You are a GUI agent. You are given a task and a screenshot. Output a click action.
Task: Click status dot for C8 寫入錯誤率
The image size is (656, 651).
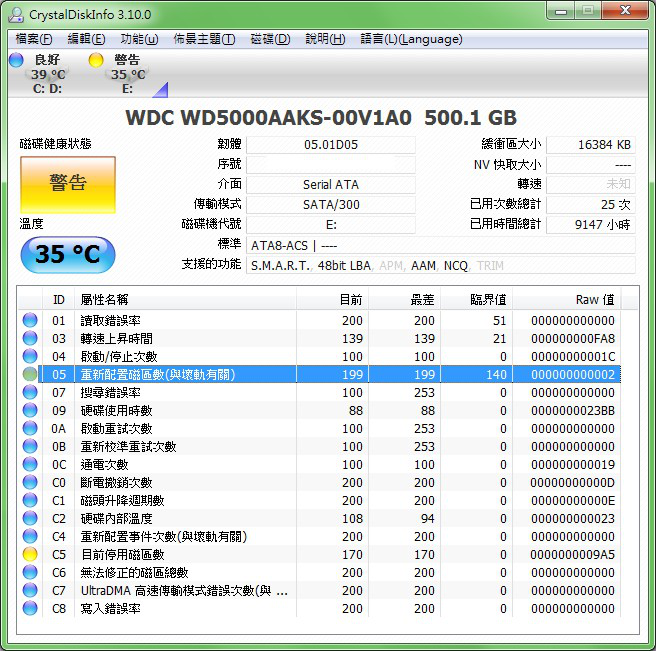click(x=30, y=608)
